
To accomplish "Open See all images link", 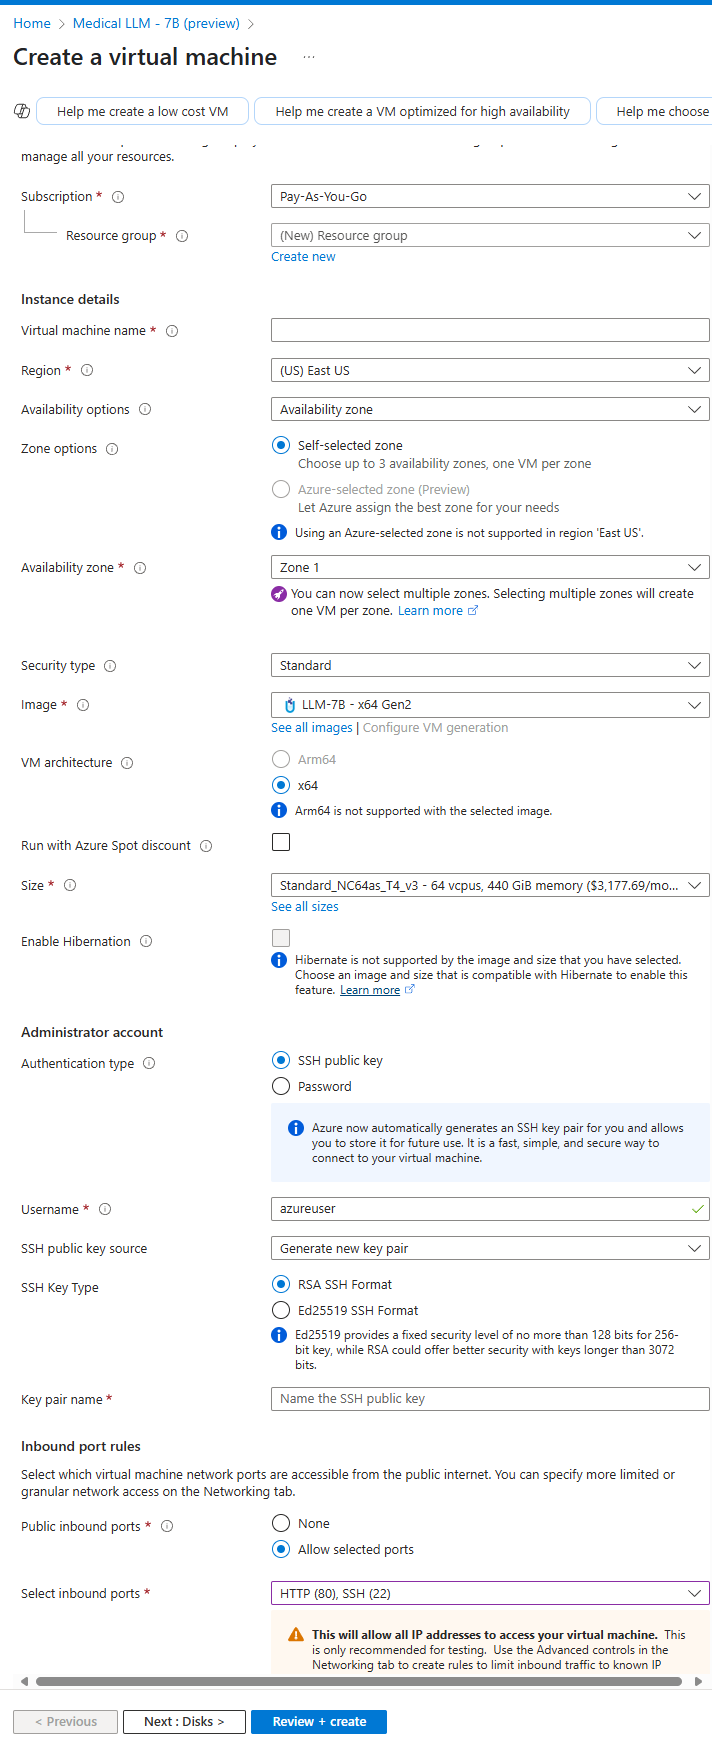I will pyautogui.click(x=312, y=728).
